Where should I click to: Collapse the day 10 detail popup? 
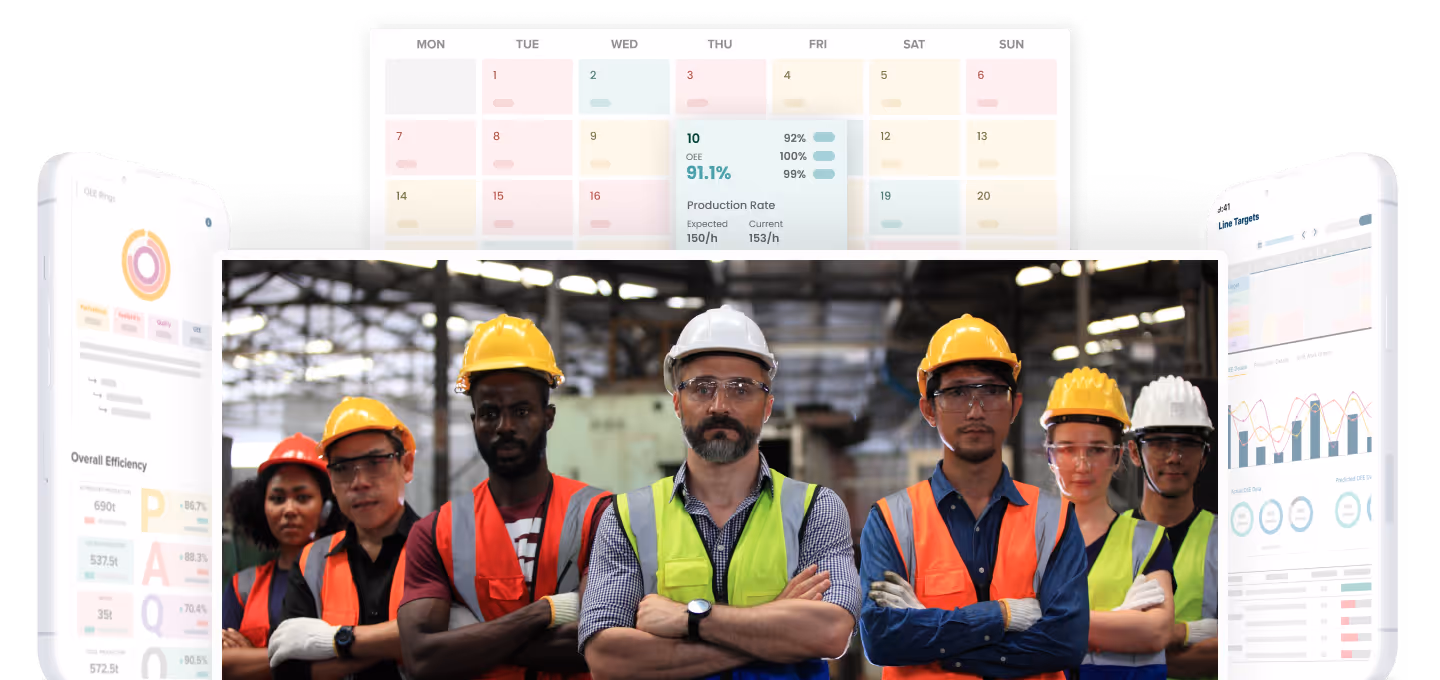(694, 138)
